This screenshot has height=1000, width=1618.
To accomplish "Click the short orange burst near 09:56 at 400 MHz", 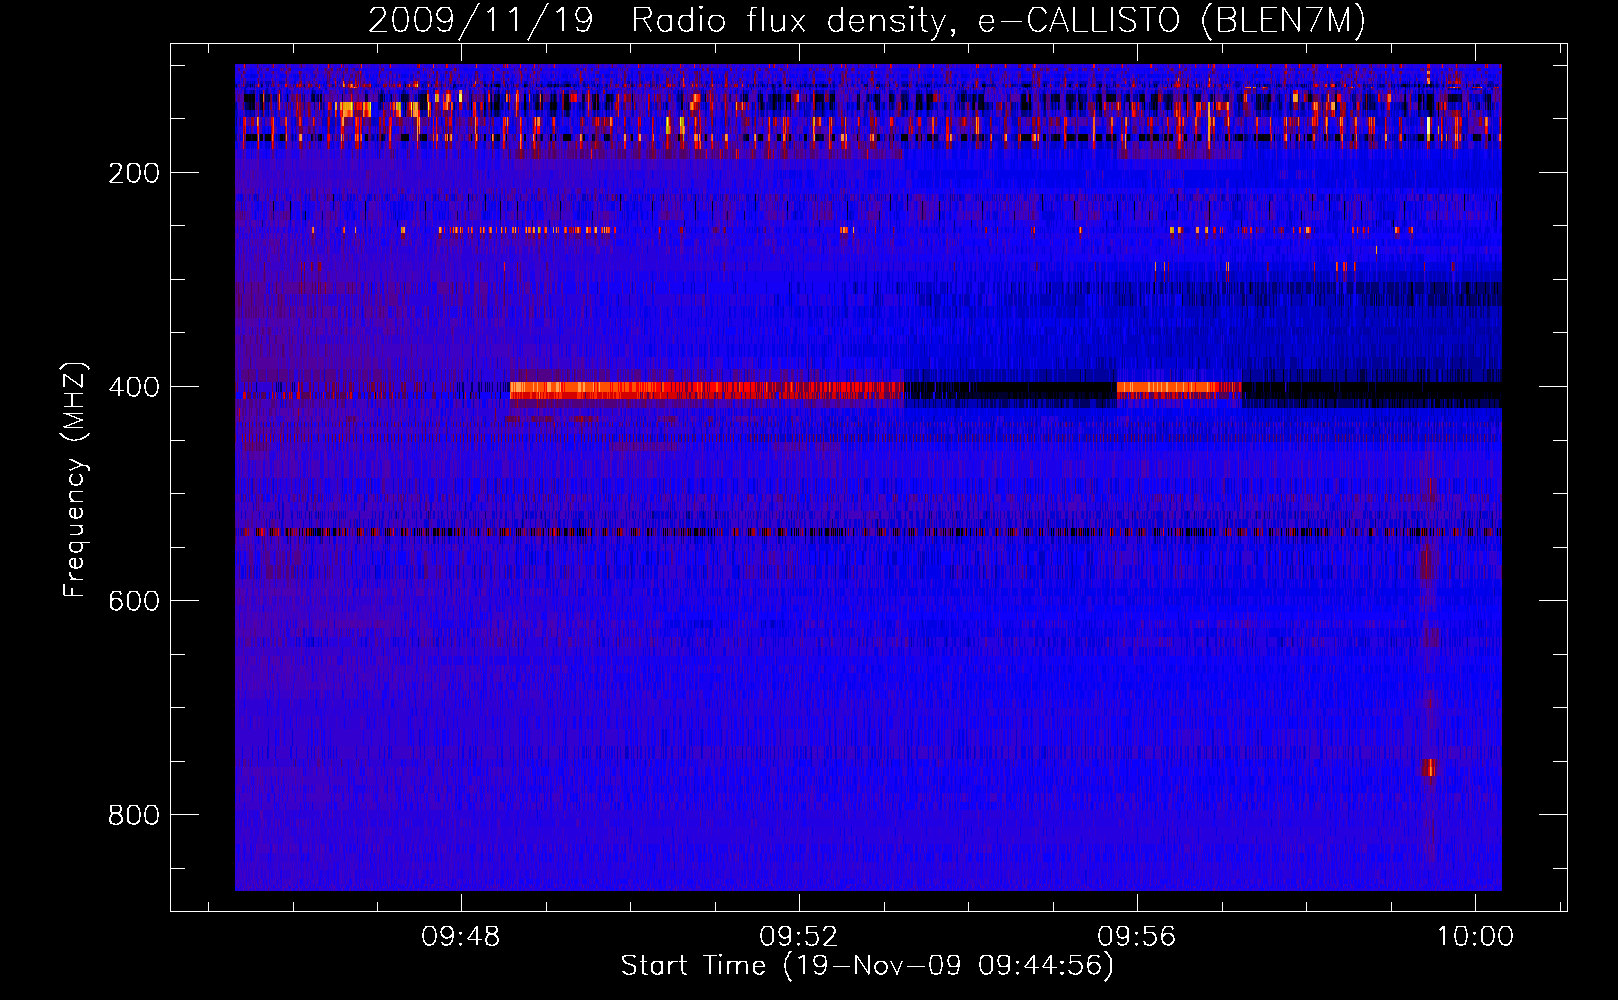I will click(x=1179, y=390).
